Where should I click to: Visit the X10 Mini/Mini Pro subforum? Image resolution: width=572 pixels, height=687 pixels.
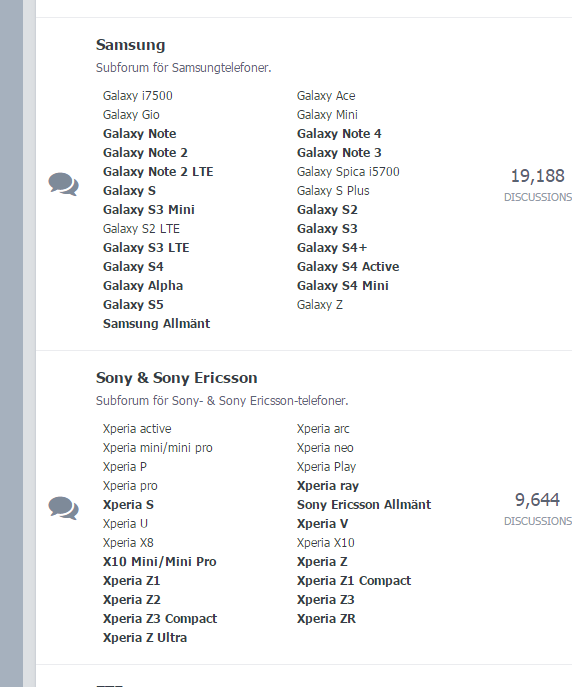[159, 562]
